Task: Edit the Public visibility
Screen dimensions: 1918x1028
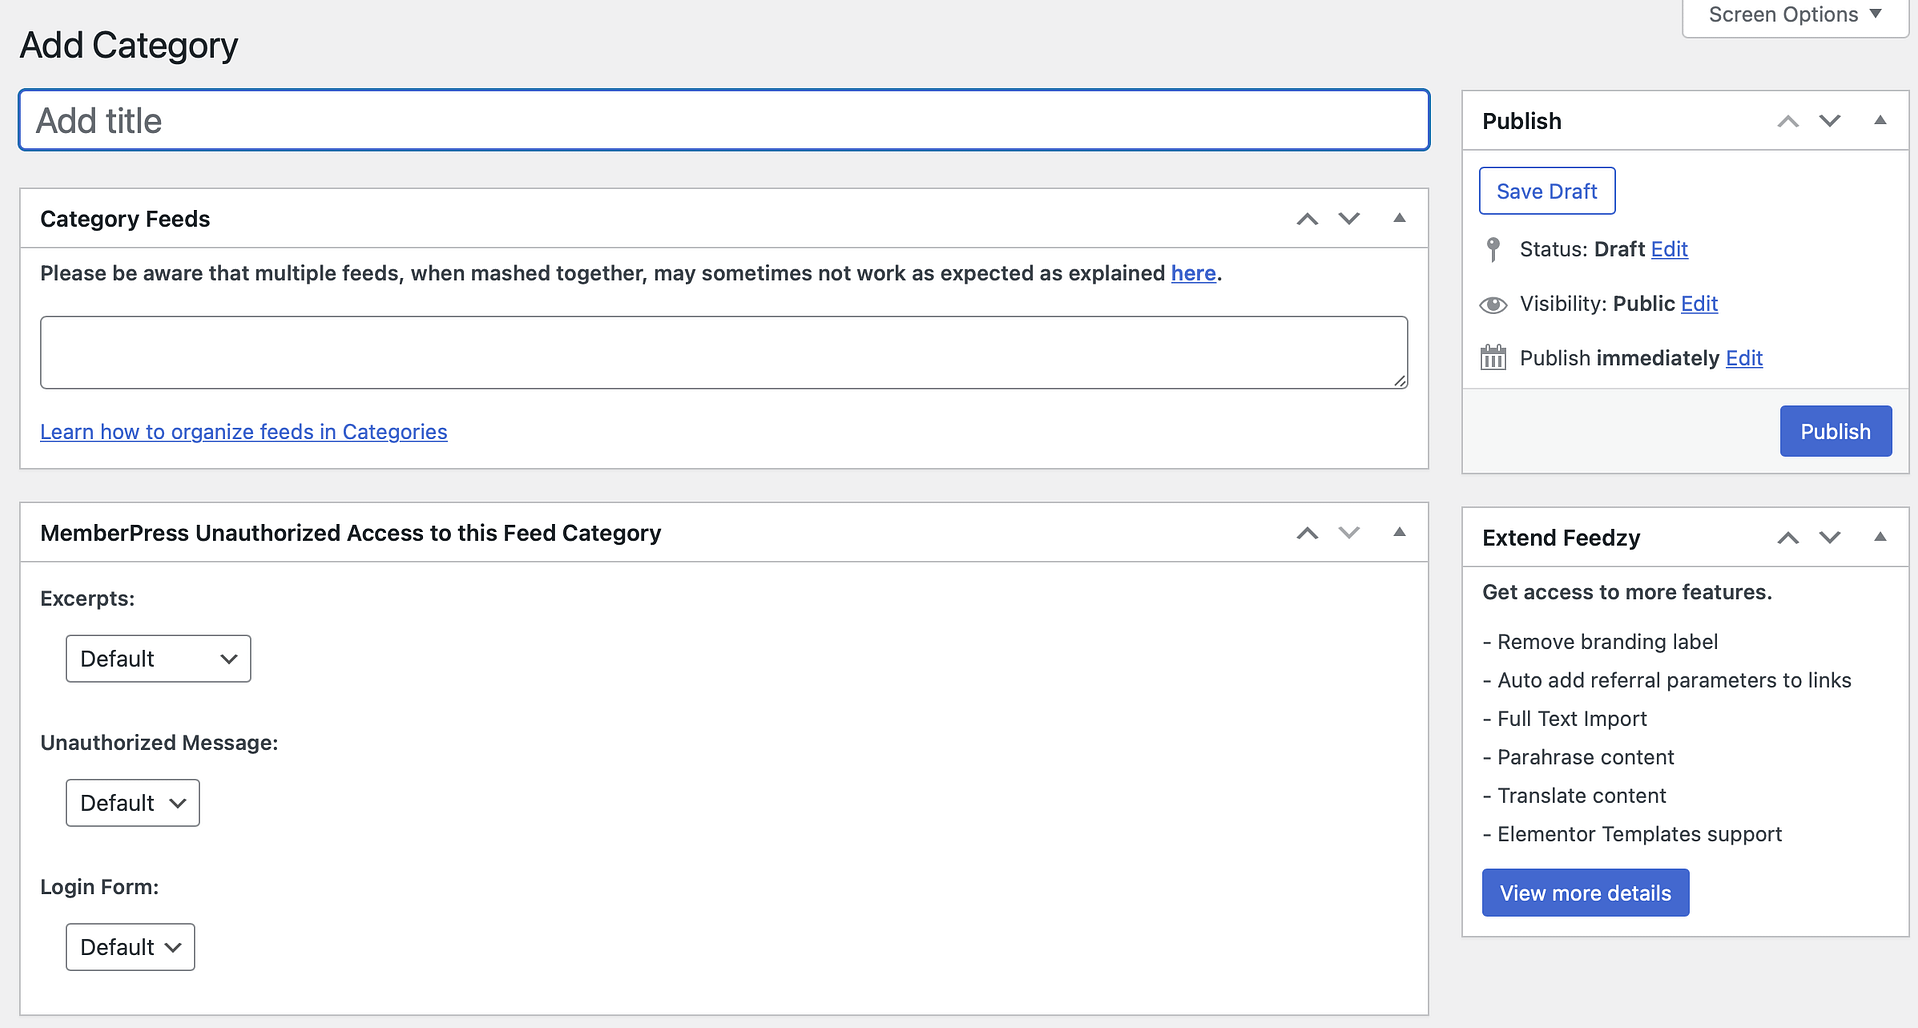Action: click(1699, 304)
